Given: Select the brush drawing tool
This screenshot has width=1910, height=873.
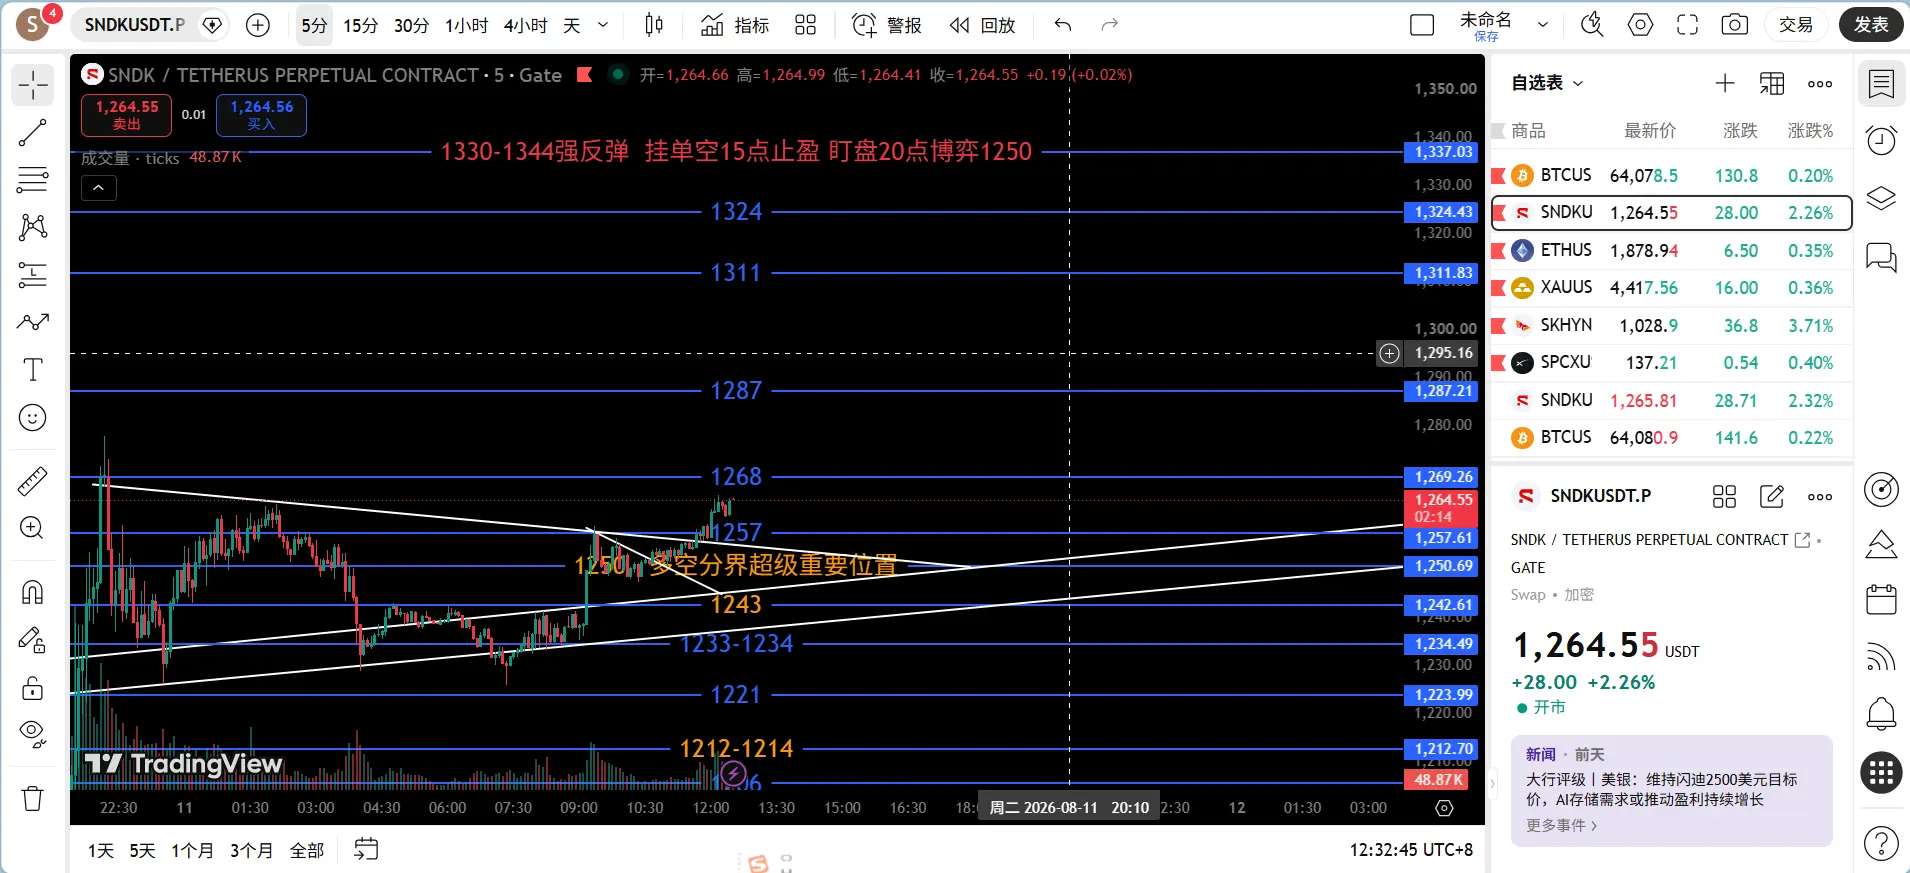Looking at the screenshot, I should pos(33,322).
